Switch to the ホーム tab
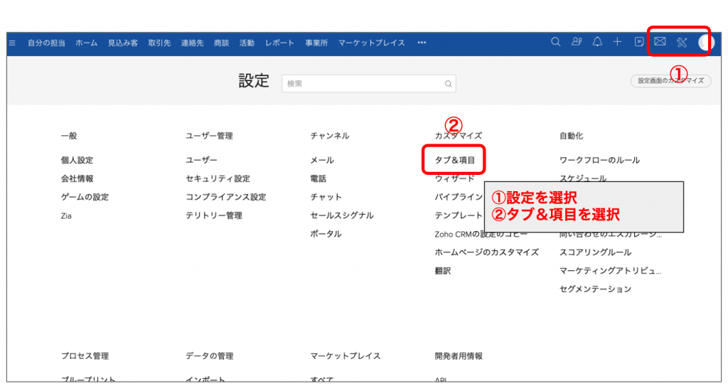The image size is (728, 386). [86, 43]
